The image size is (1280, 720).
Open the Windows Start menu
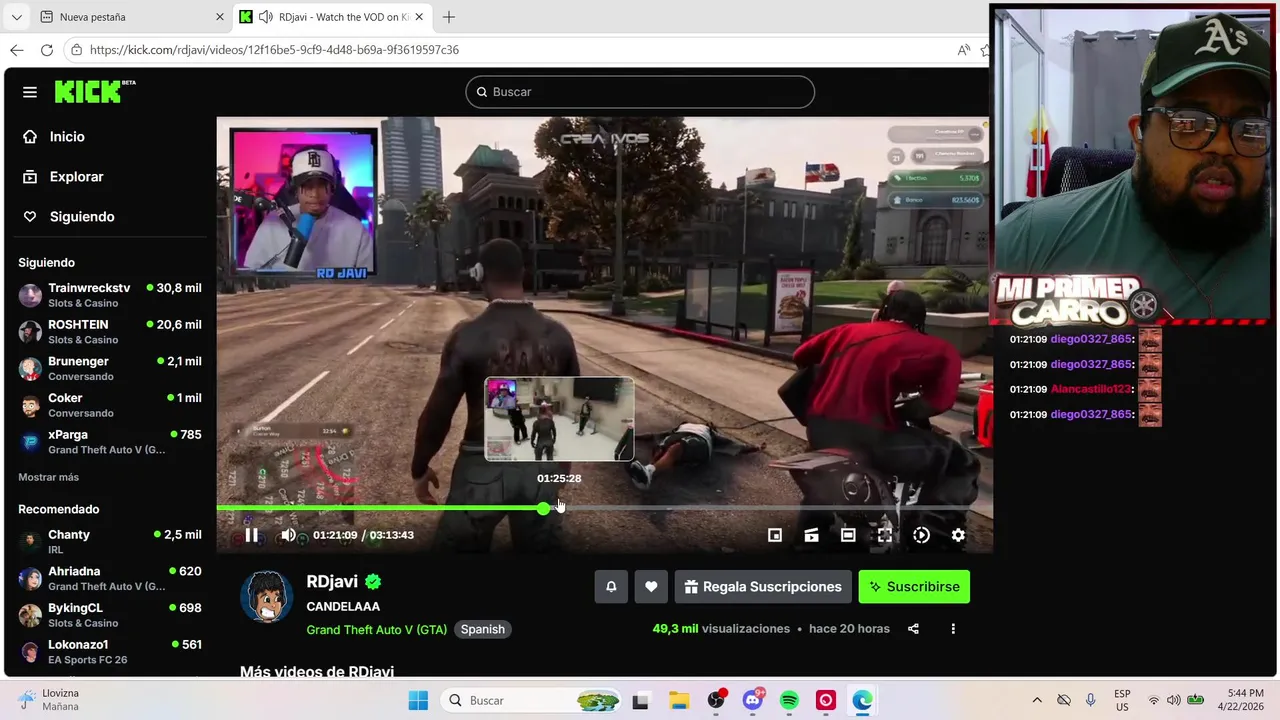pyautogui.click(x=418, y=701)
